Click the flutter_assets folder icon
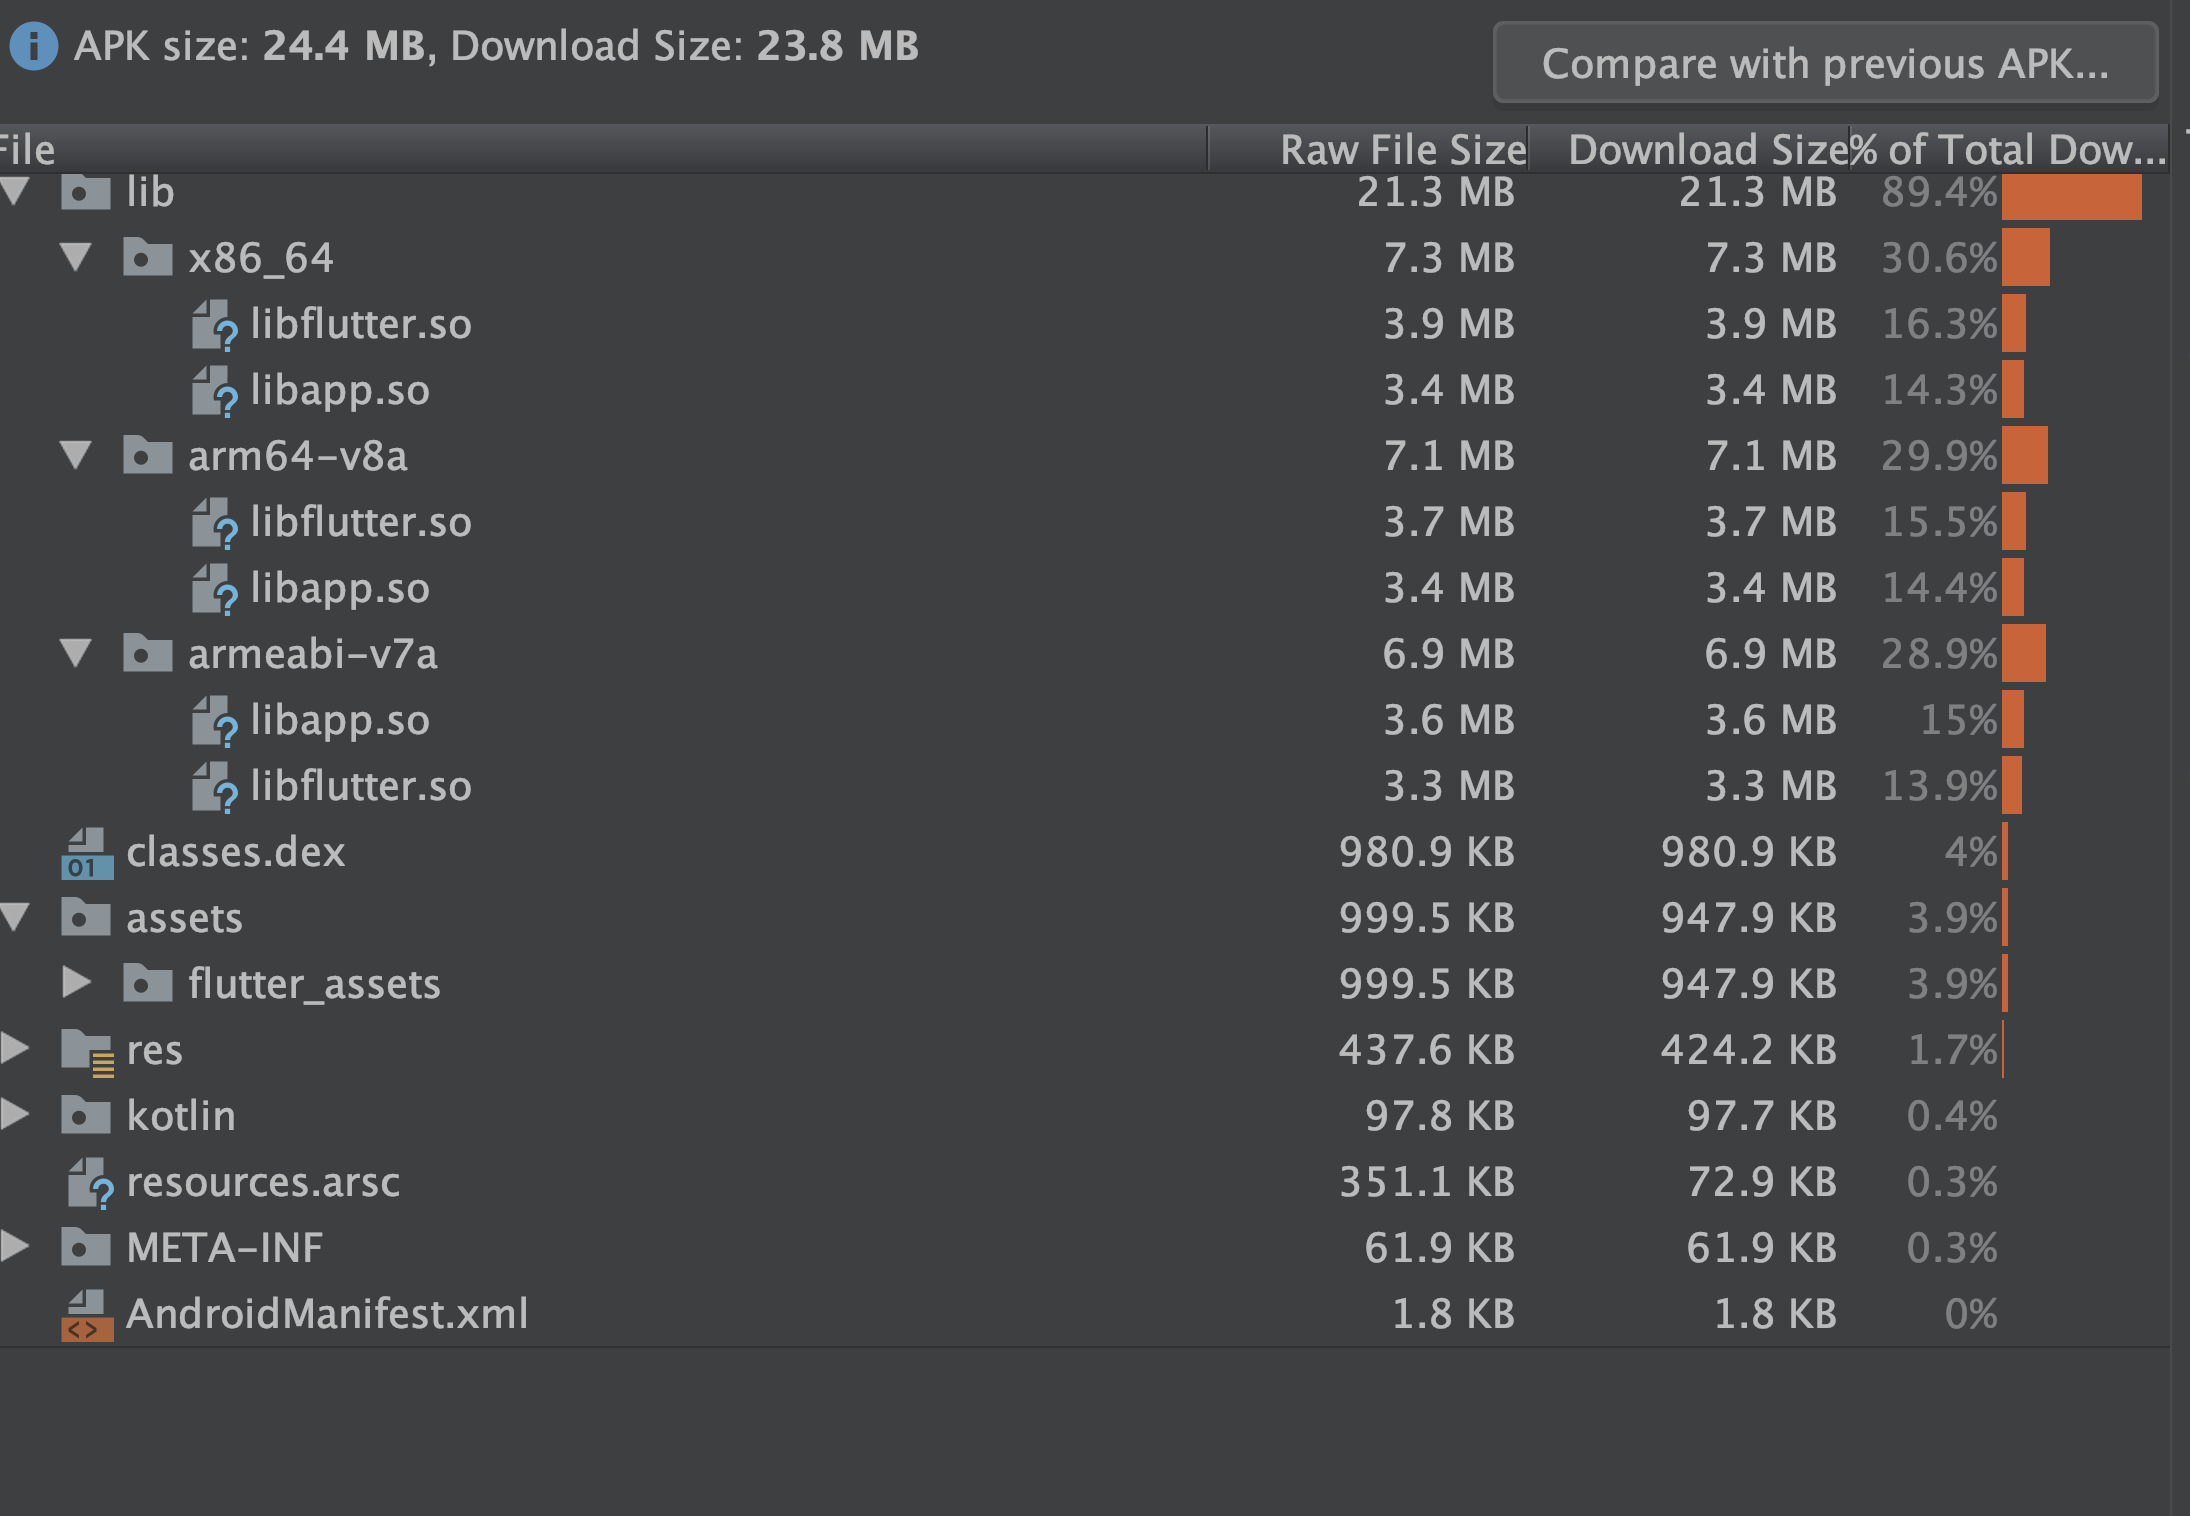 148,983
